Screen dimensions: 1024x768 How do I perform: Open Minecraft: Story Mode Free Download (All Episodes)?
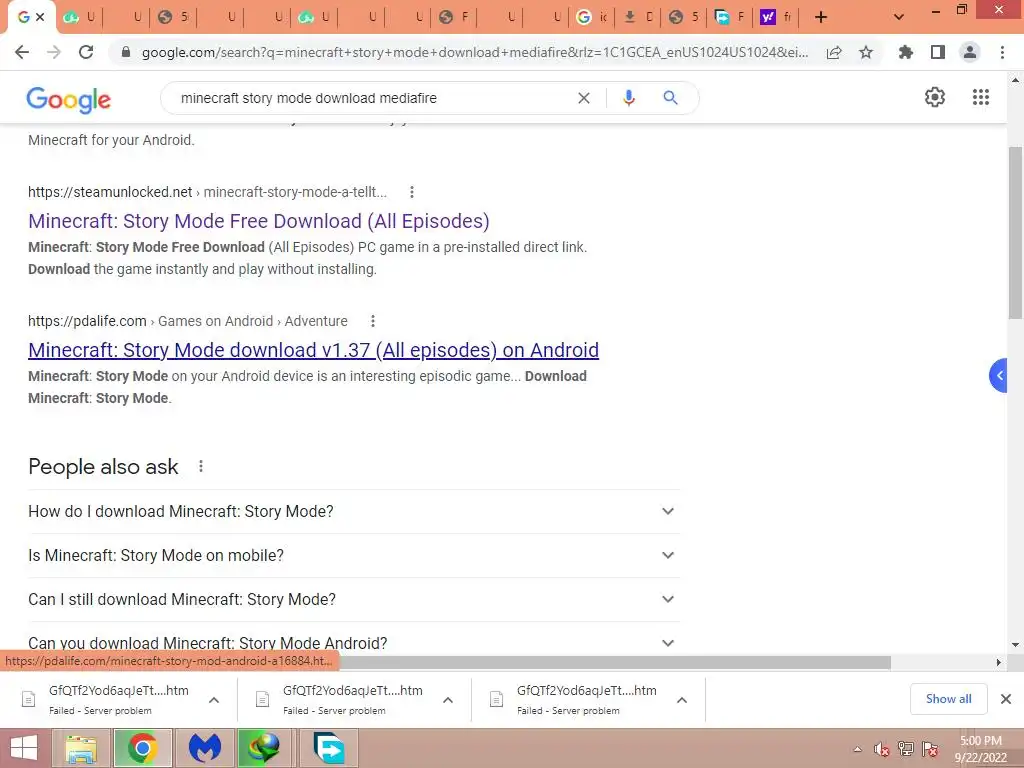pyautogui.click(x=259, y=221)
